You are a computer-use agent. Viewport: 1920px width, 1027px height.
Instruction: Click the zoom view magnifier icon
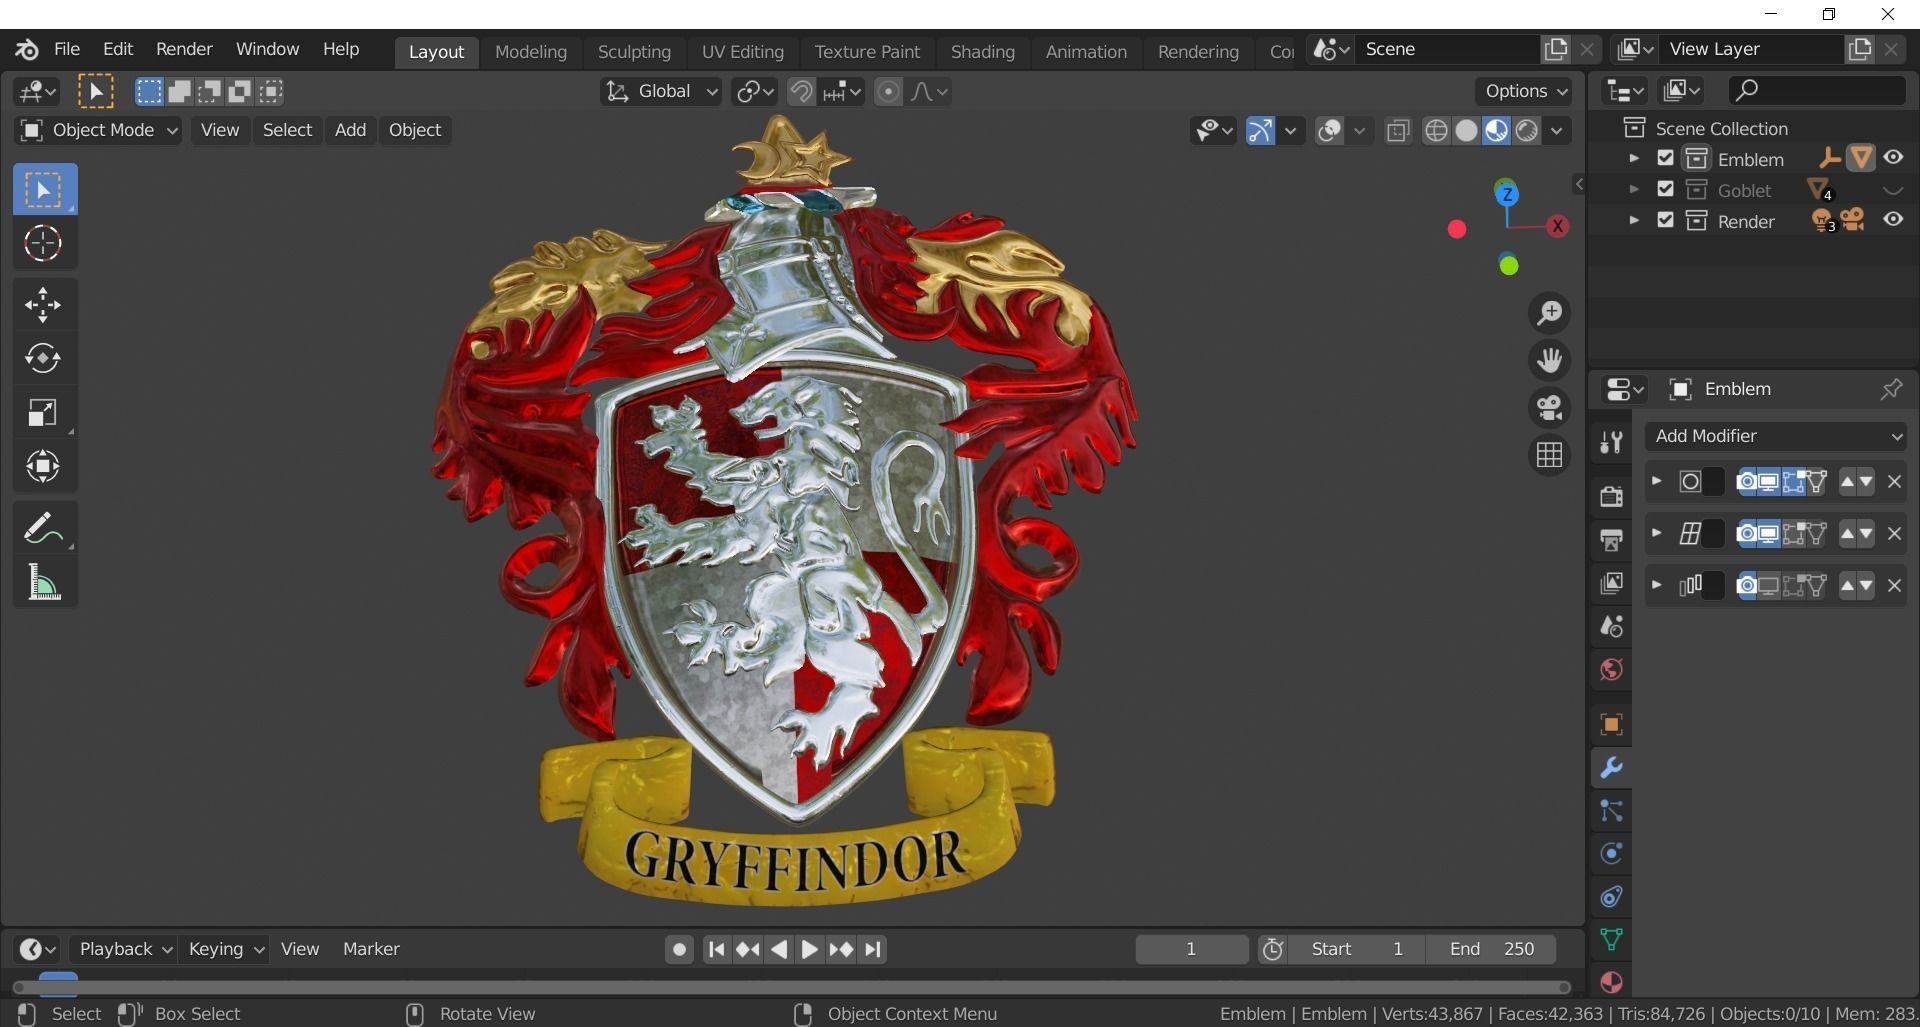click(1550, 314)
